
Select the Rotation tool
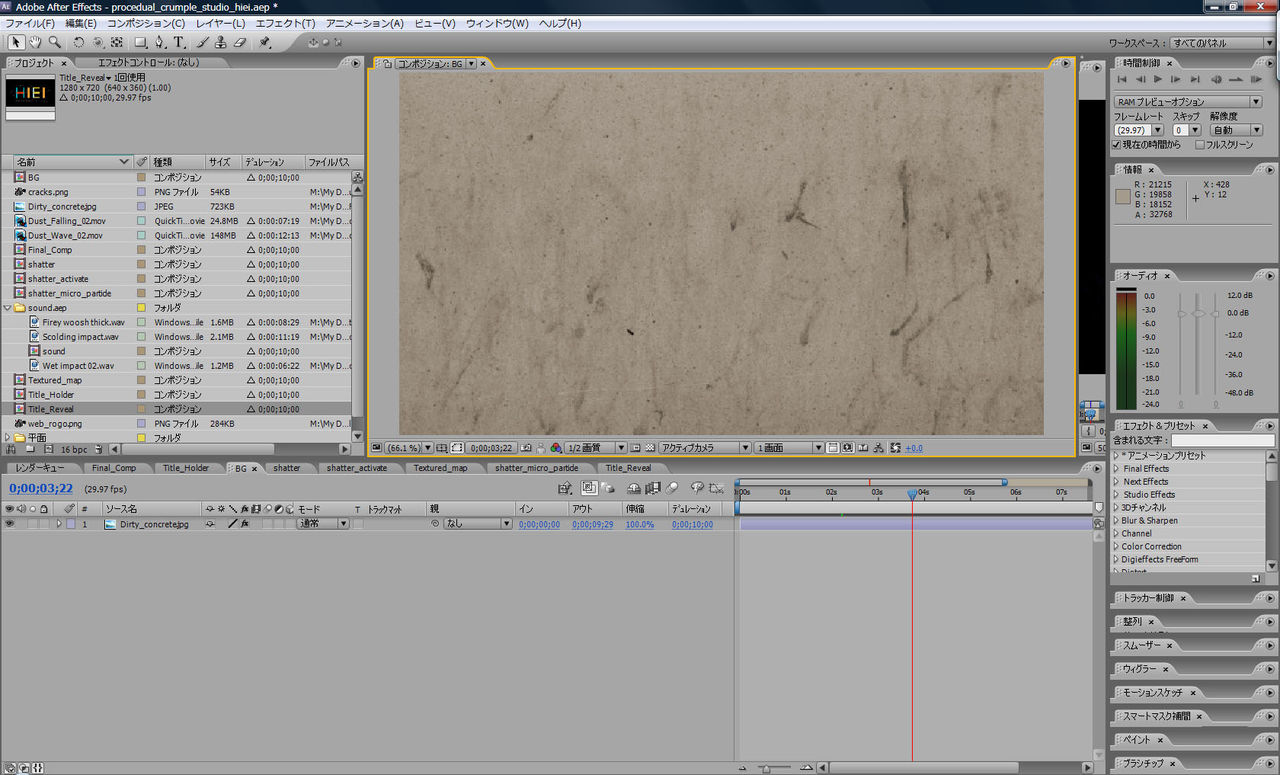click(79, 42)
